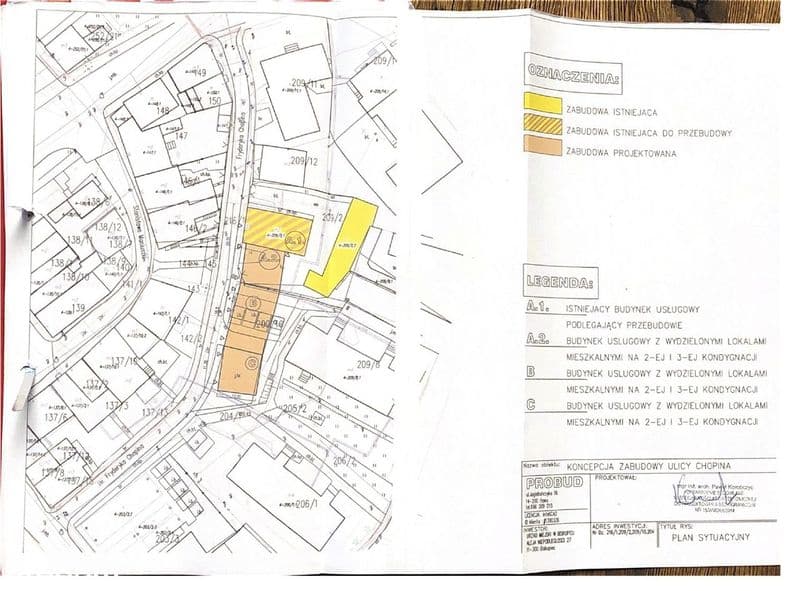Click parcel number 209/12 on the map
This screenshot has width=800, height=591.
(304, 162)
